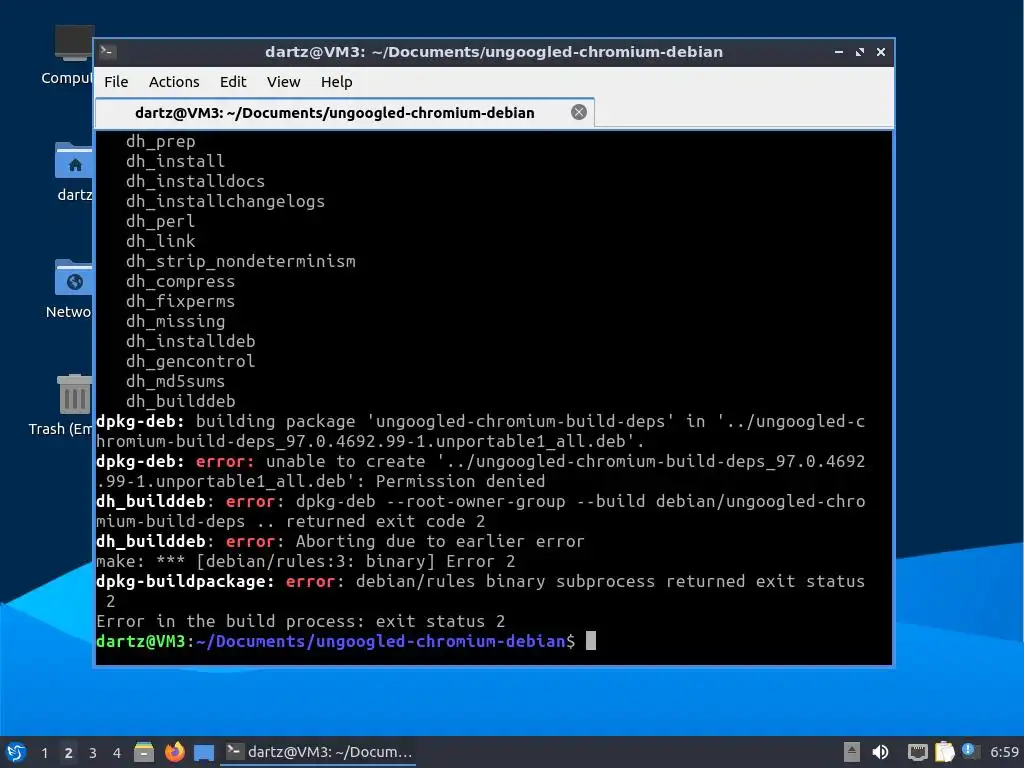1024x768 pixels.
Task: Click 'Aborting due to earlier error' text
Action: pyautogui.click(x=440, y=541)
